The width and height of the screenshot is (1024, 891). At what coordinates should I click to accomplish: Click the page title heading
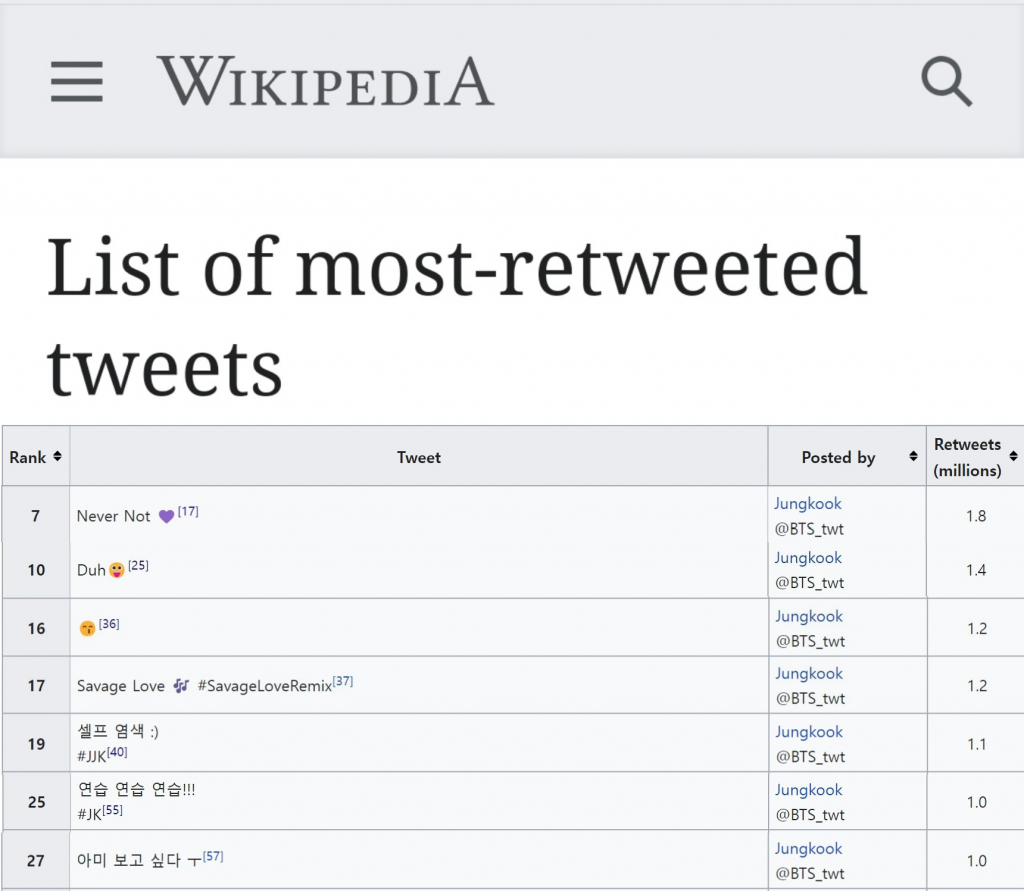click(456, 315)
